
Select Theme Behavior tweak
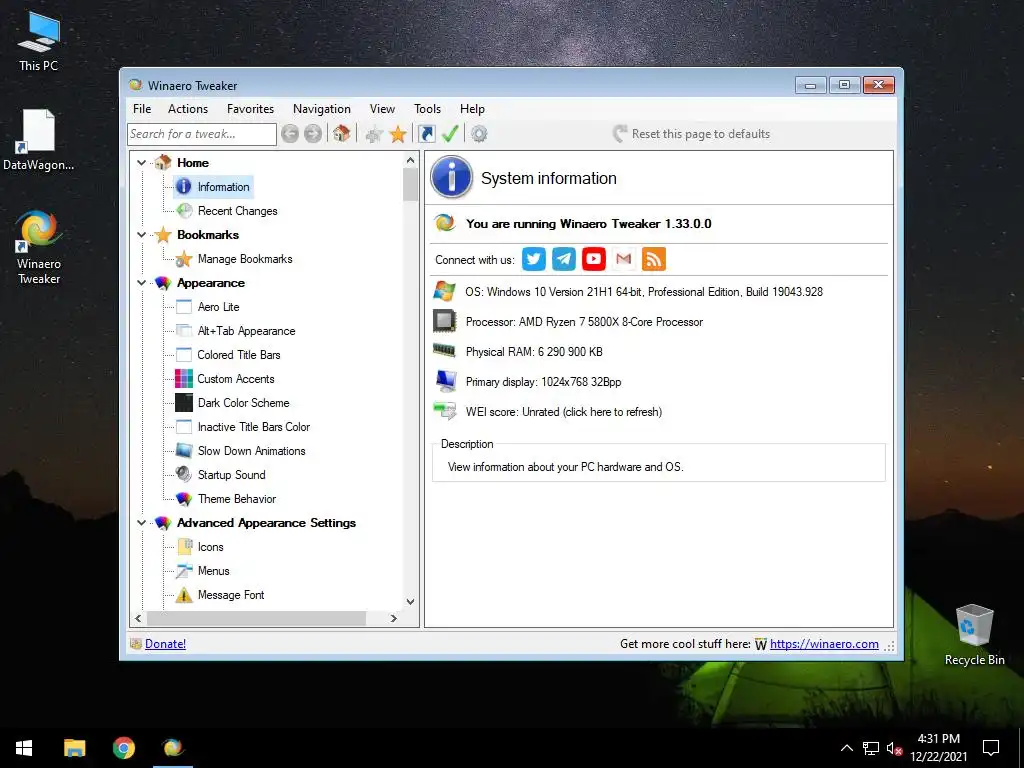click(x=236, y=499)
